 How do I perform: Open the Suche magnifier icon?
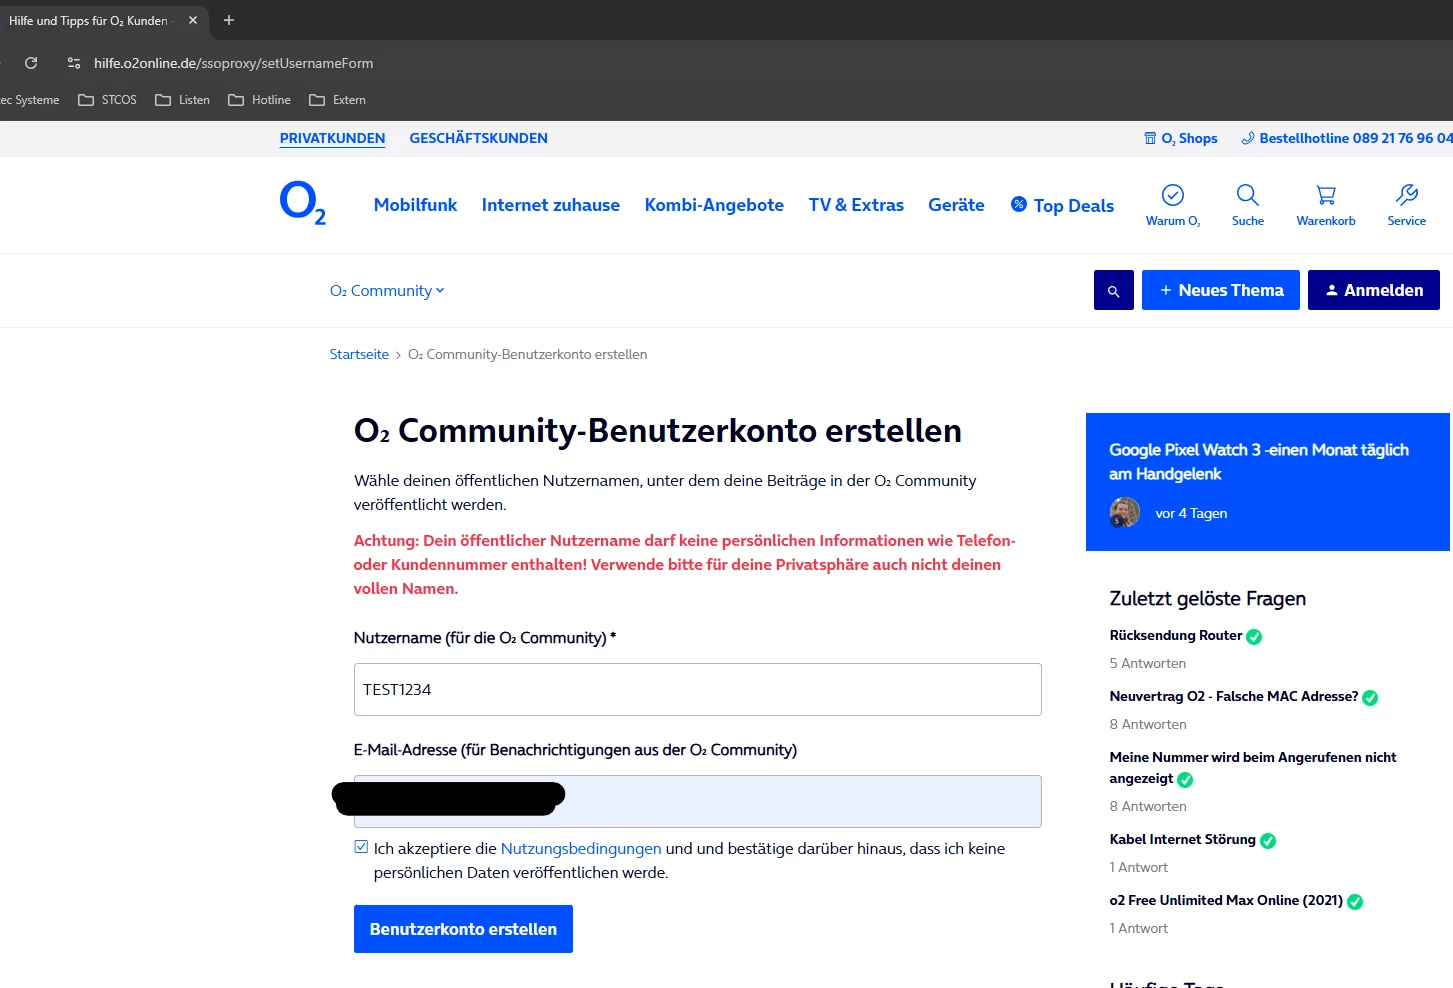(x=1247, y=195)
